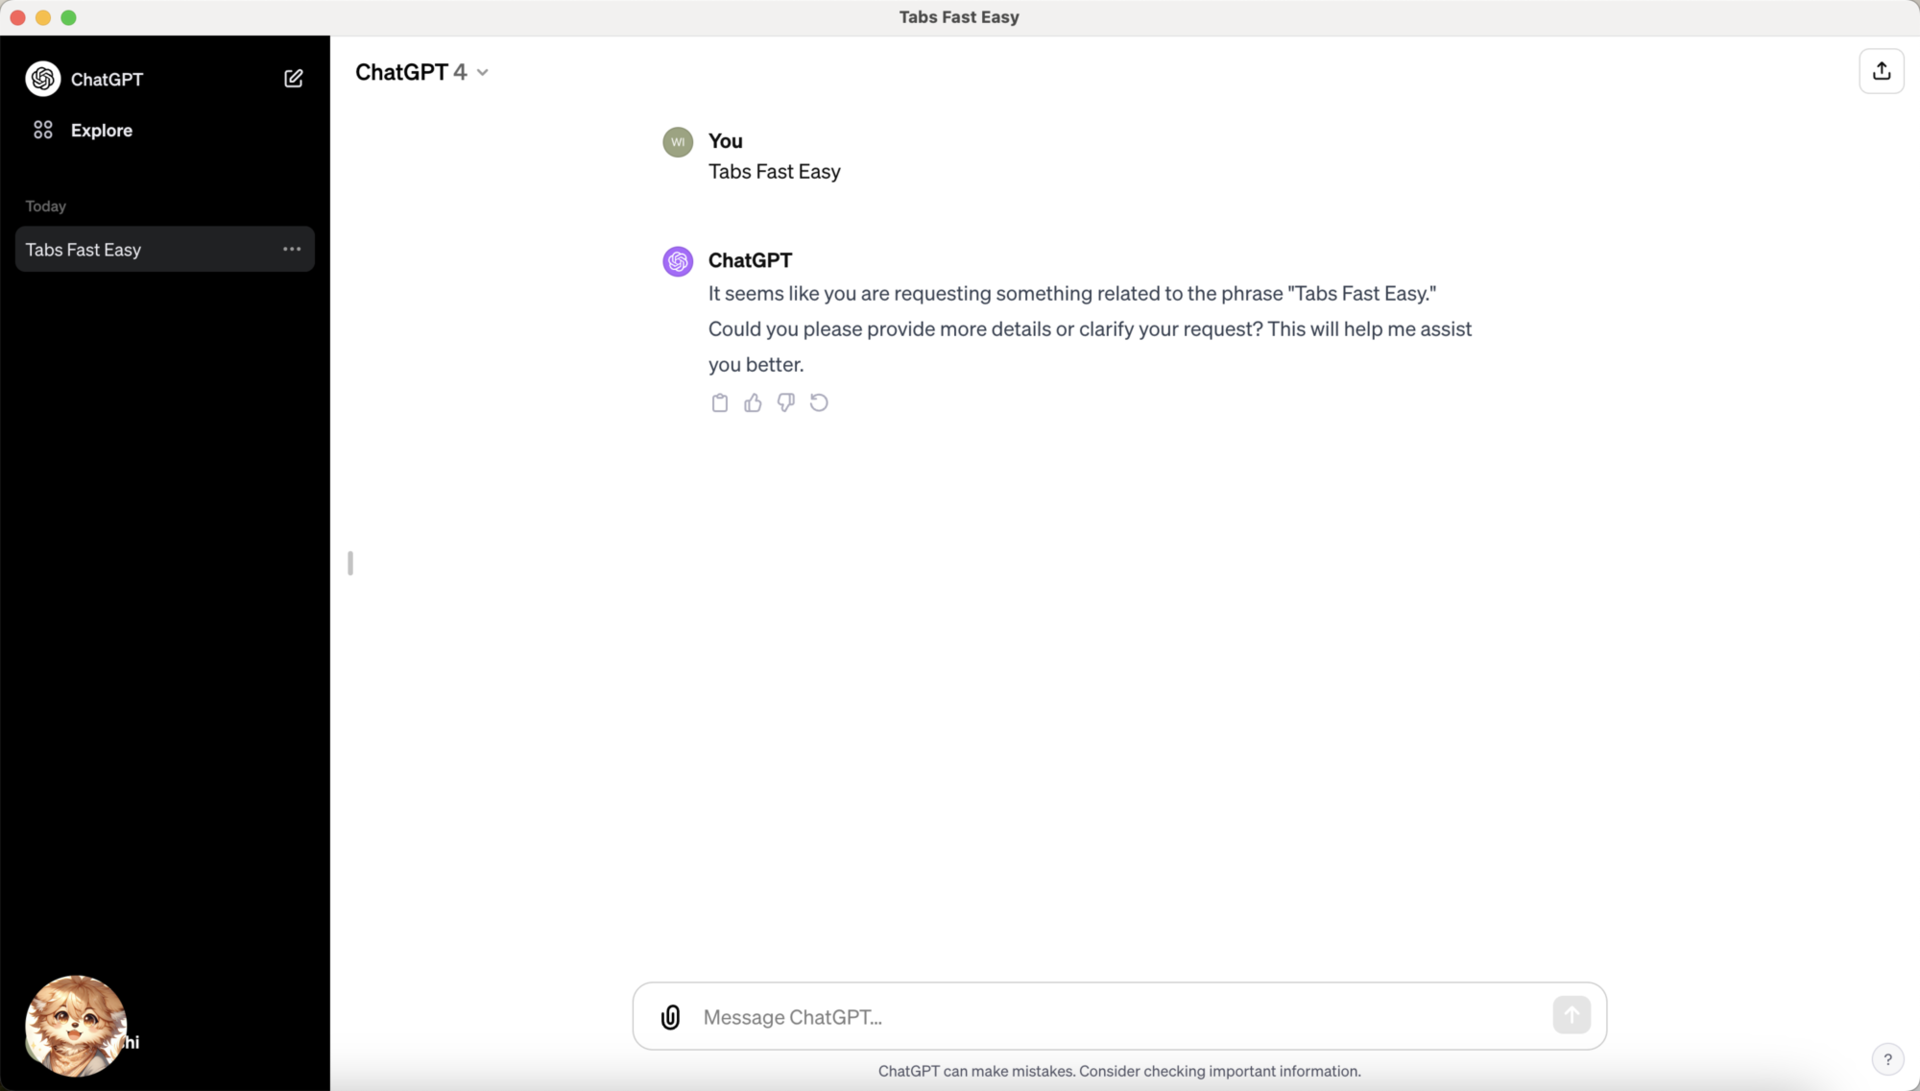Expand the ChatGPT 4 model dropdown

click(x=422, y=72)
